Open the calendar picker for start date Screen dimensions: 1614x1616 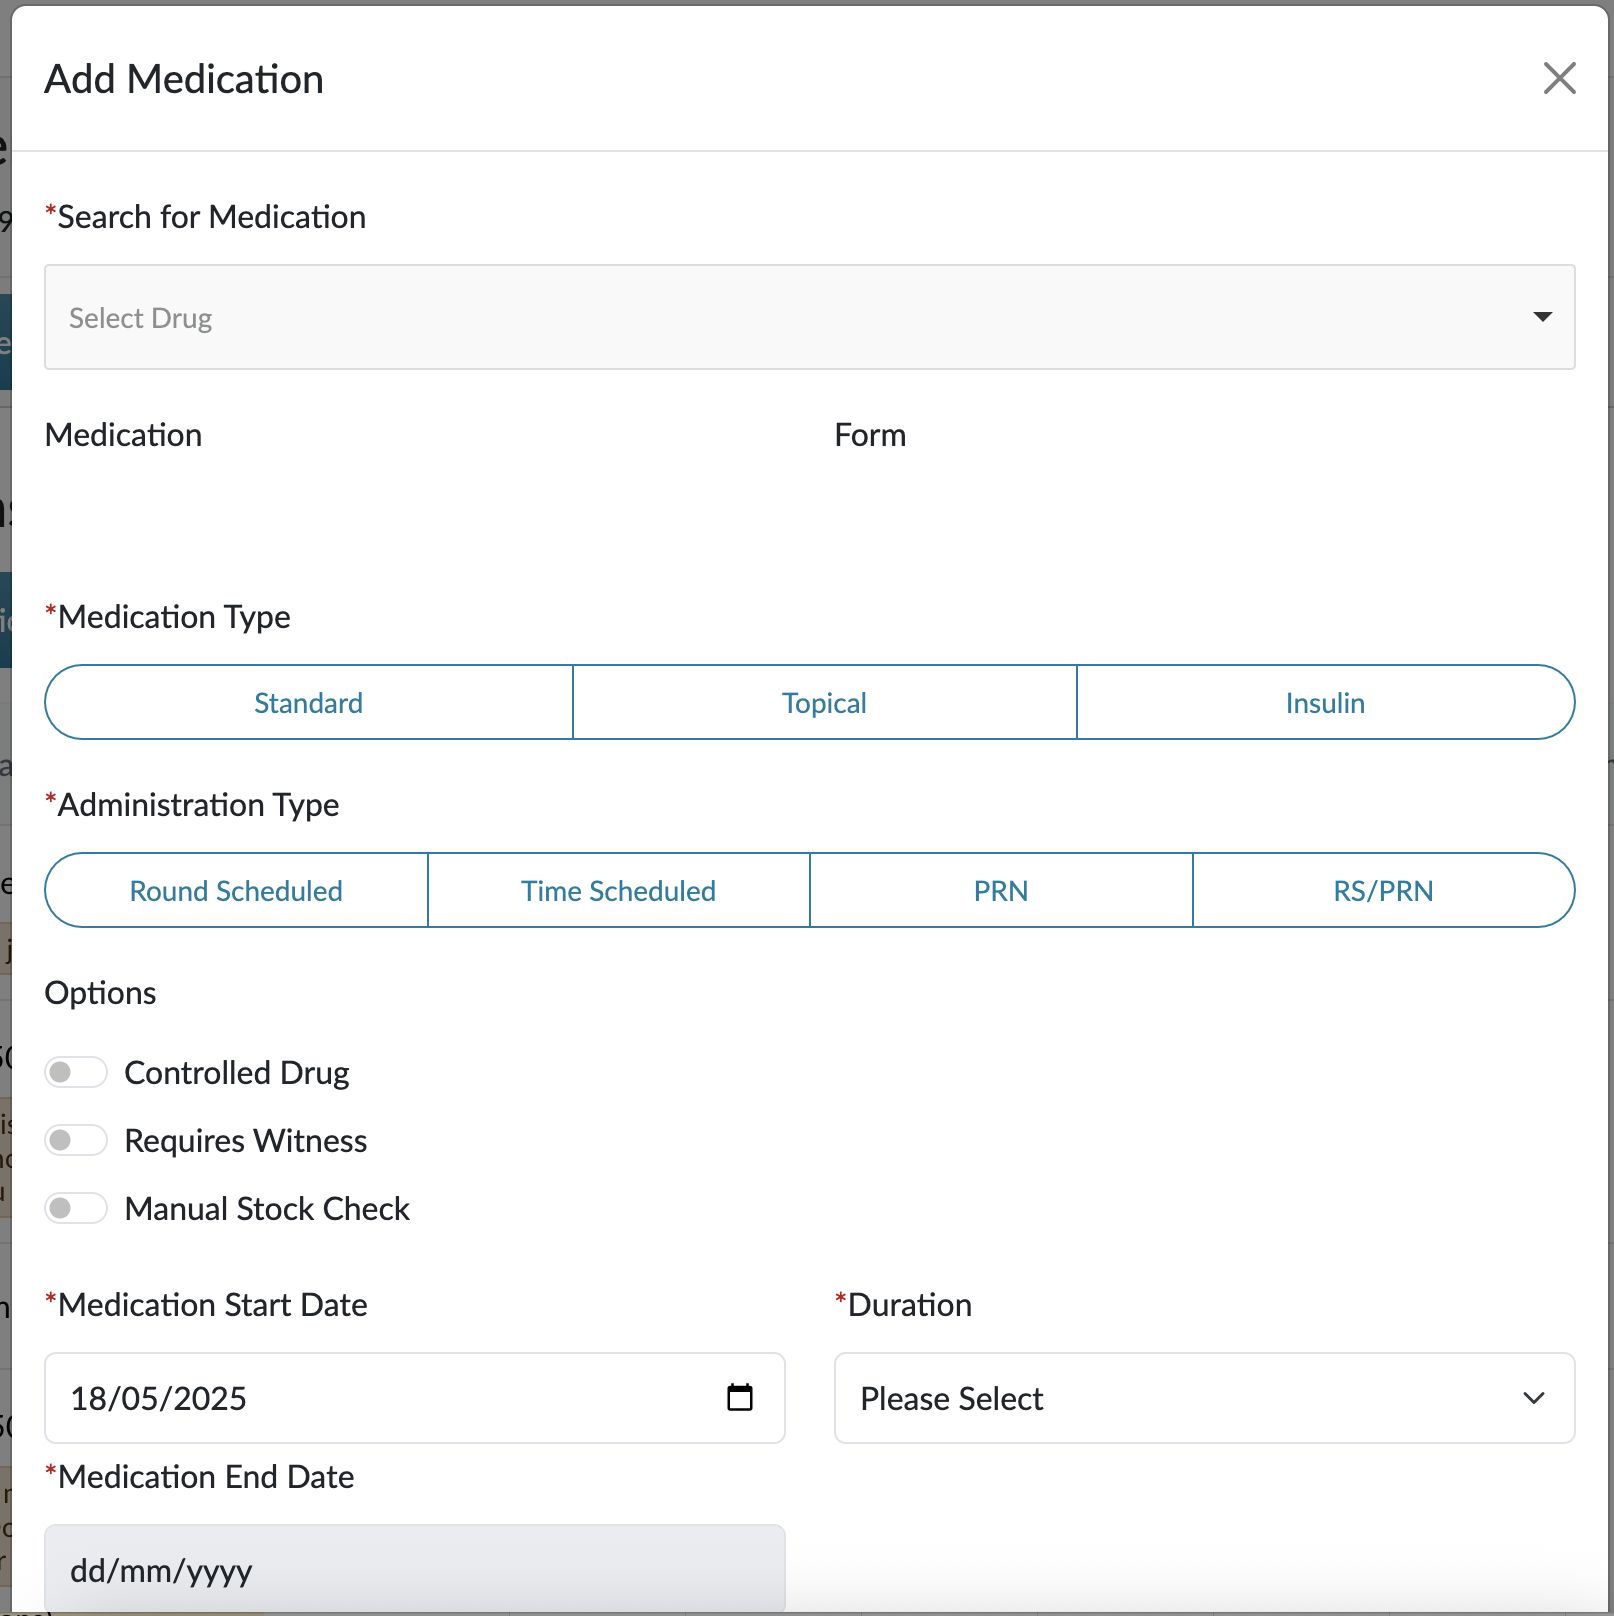tap(740, 1397)
